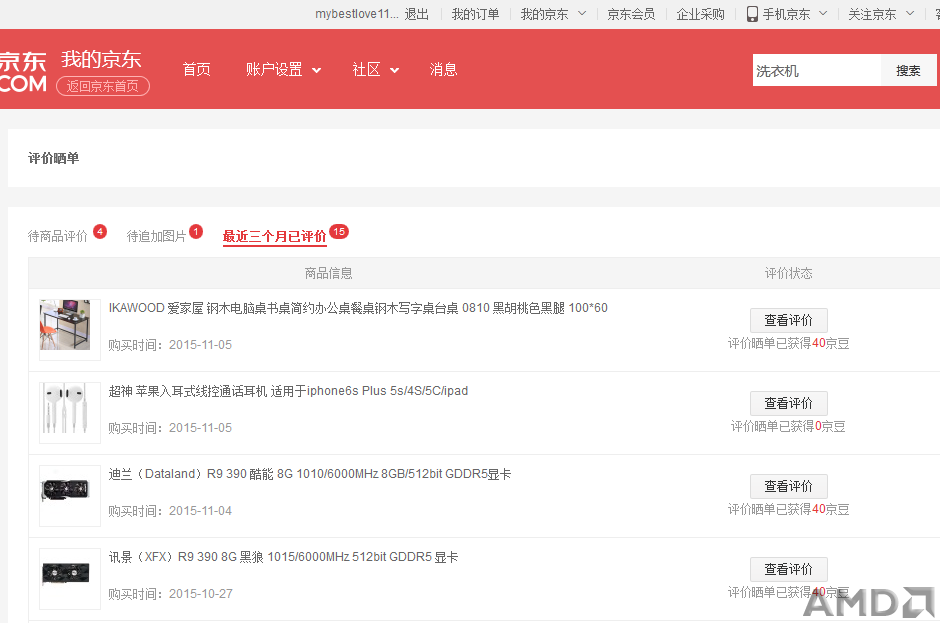This screenshot has height=623, width=940.
Task: Open the 京东会员 link
Action: click(631, 14)
